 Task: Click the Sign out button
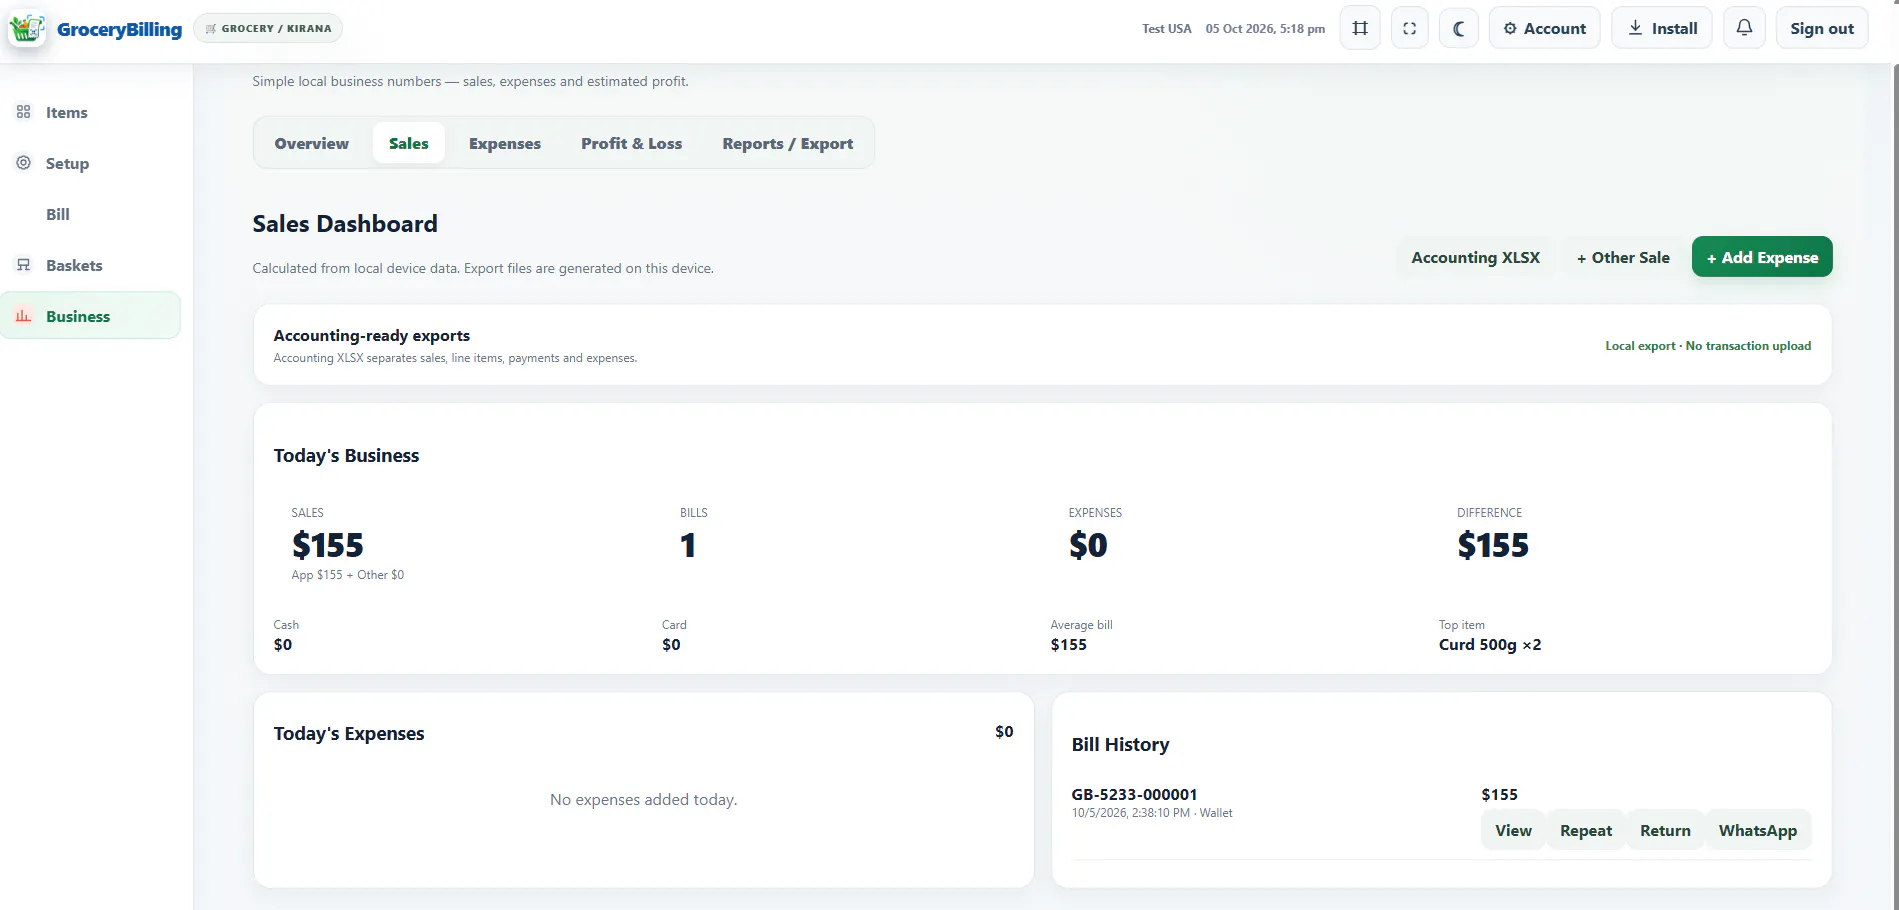click(x=1822, y=28)
